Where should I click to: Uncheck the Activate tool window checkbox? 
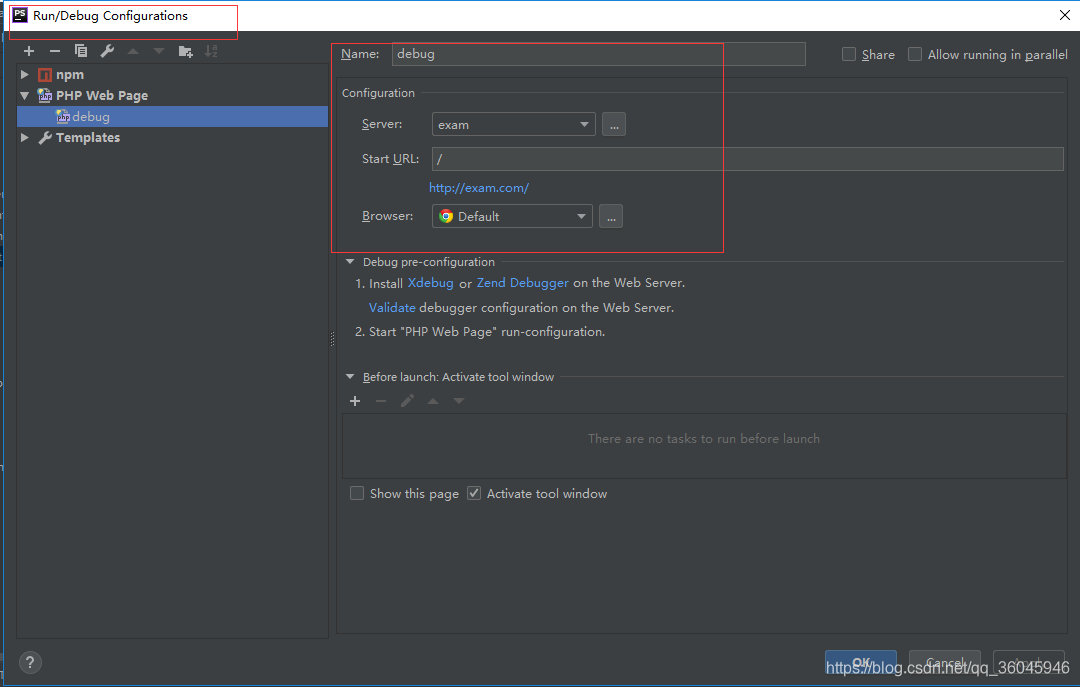point(473,493)
